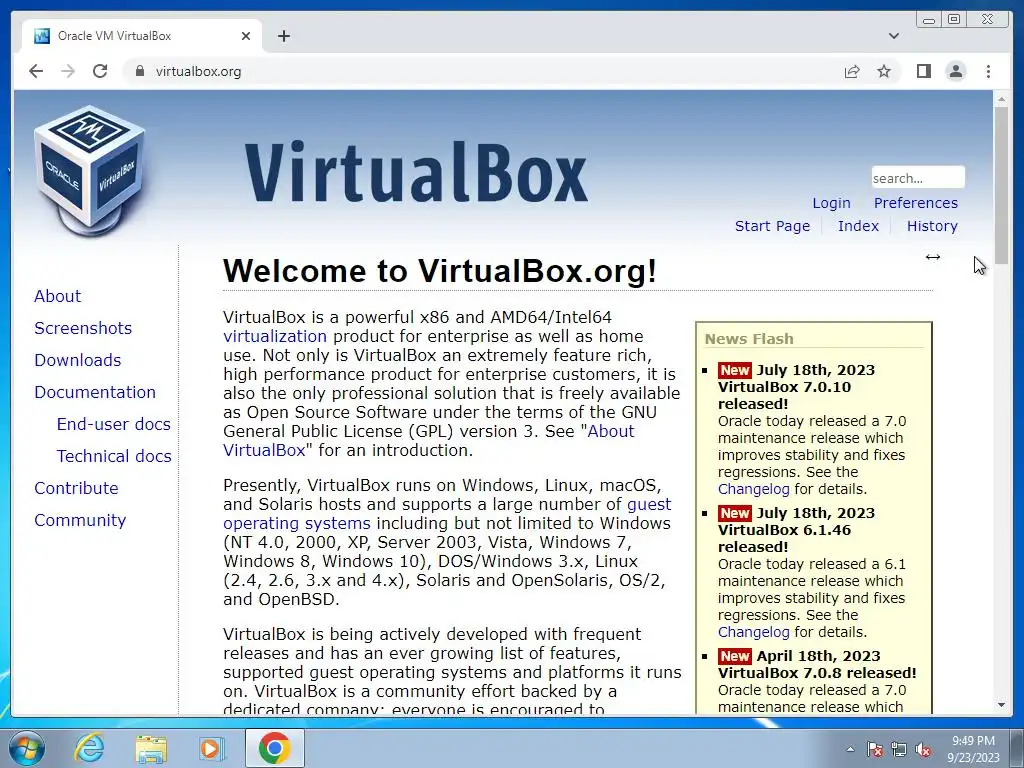Click the address bar URL virtualbox.org
Image resolution: width=1024 pixels, height=768 pixels.
click(x=199, y=71)
